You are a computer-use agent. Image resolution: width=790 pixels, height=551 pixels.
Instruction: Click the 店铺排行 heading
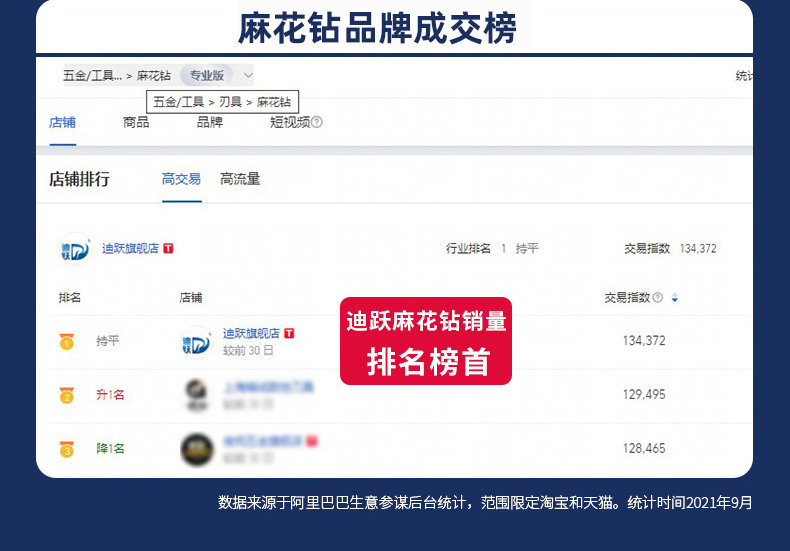79,179
